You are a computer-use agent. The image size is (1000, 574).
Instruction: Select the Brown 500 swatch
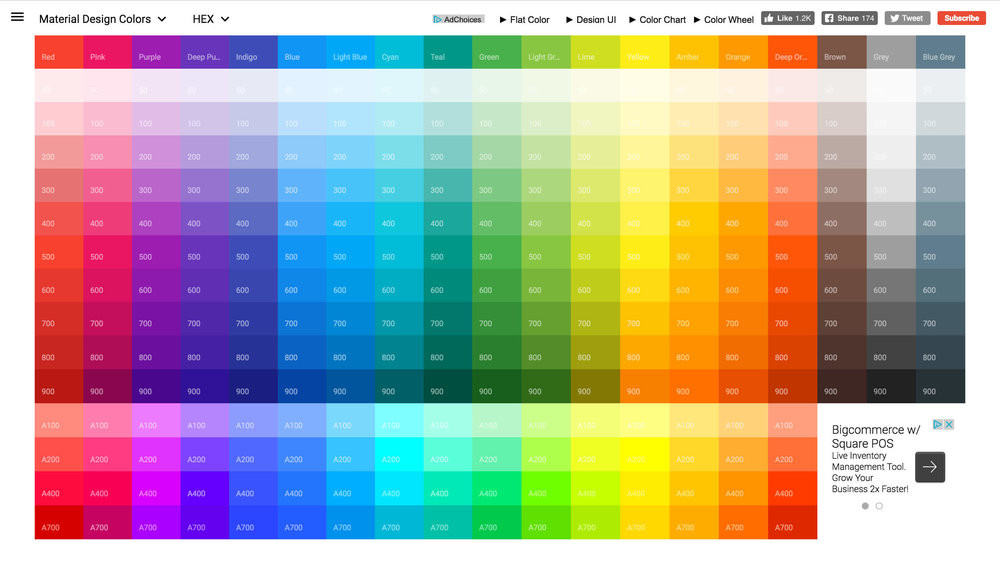click(x=842, y=252)
